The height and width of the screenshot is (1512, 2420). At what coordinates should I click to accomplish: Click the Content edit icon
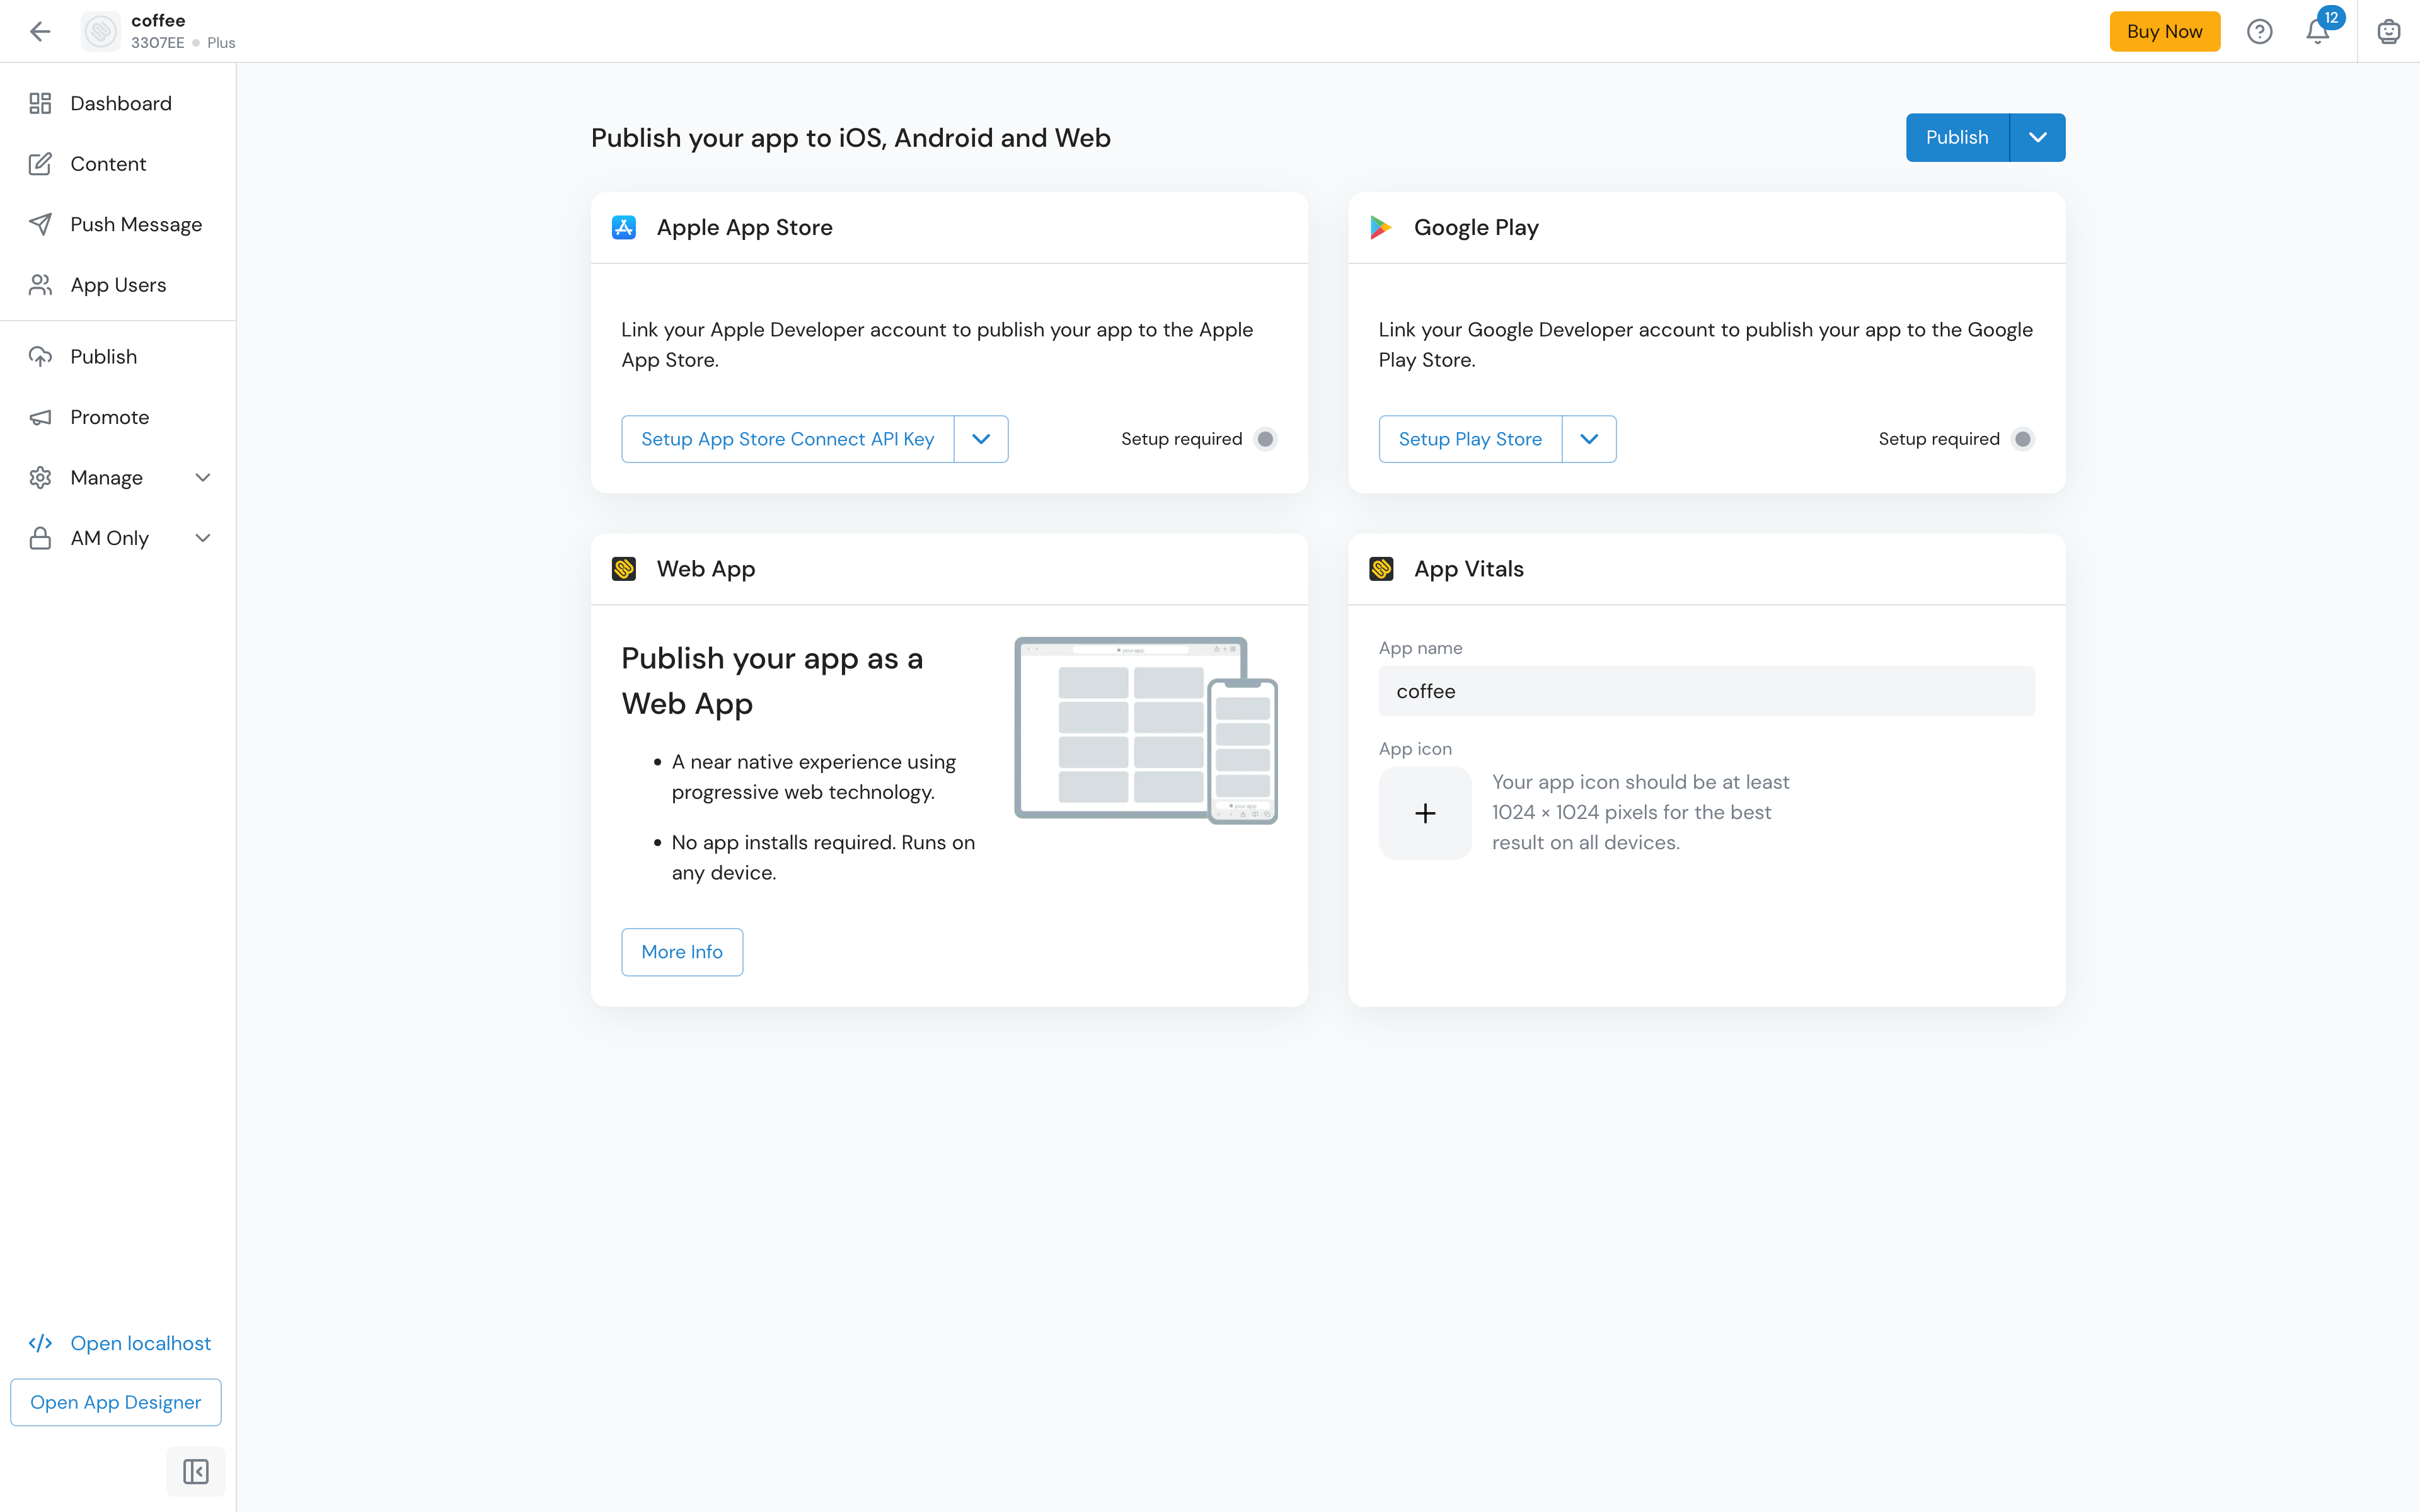click(40, 164)
